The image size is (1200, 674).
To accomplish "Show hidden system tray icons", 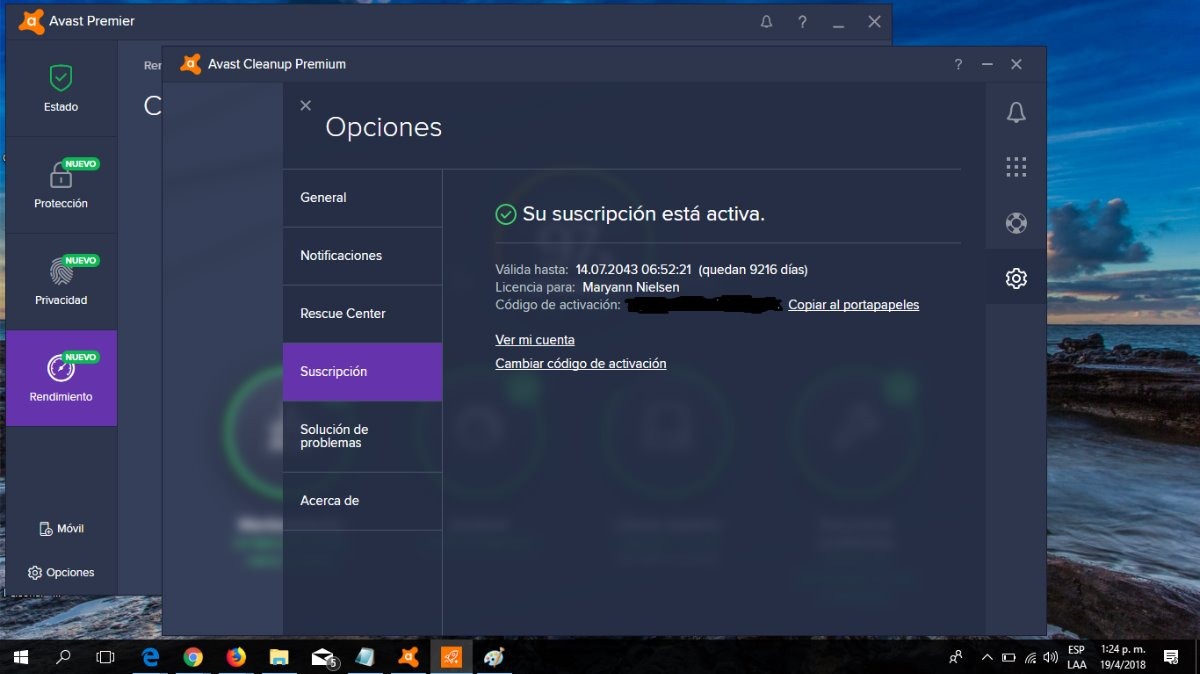I will pos(987,657).
